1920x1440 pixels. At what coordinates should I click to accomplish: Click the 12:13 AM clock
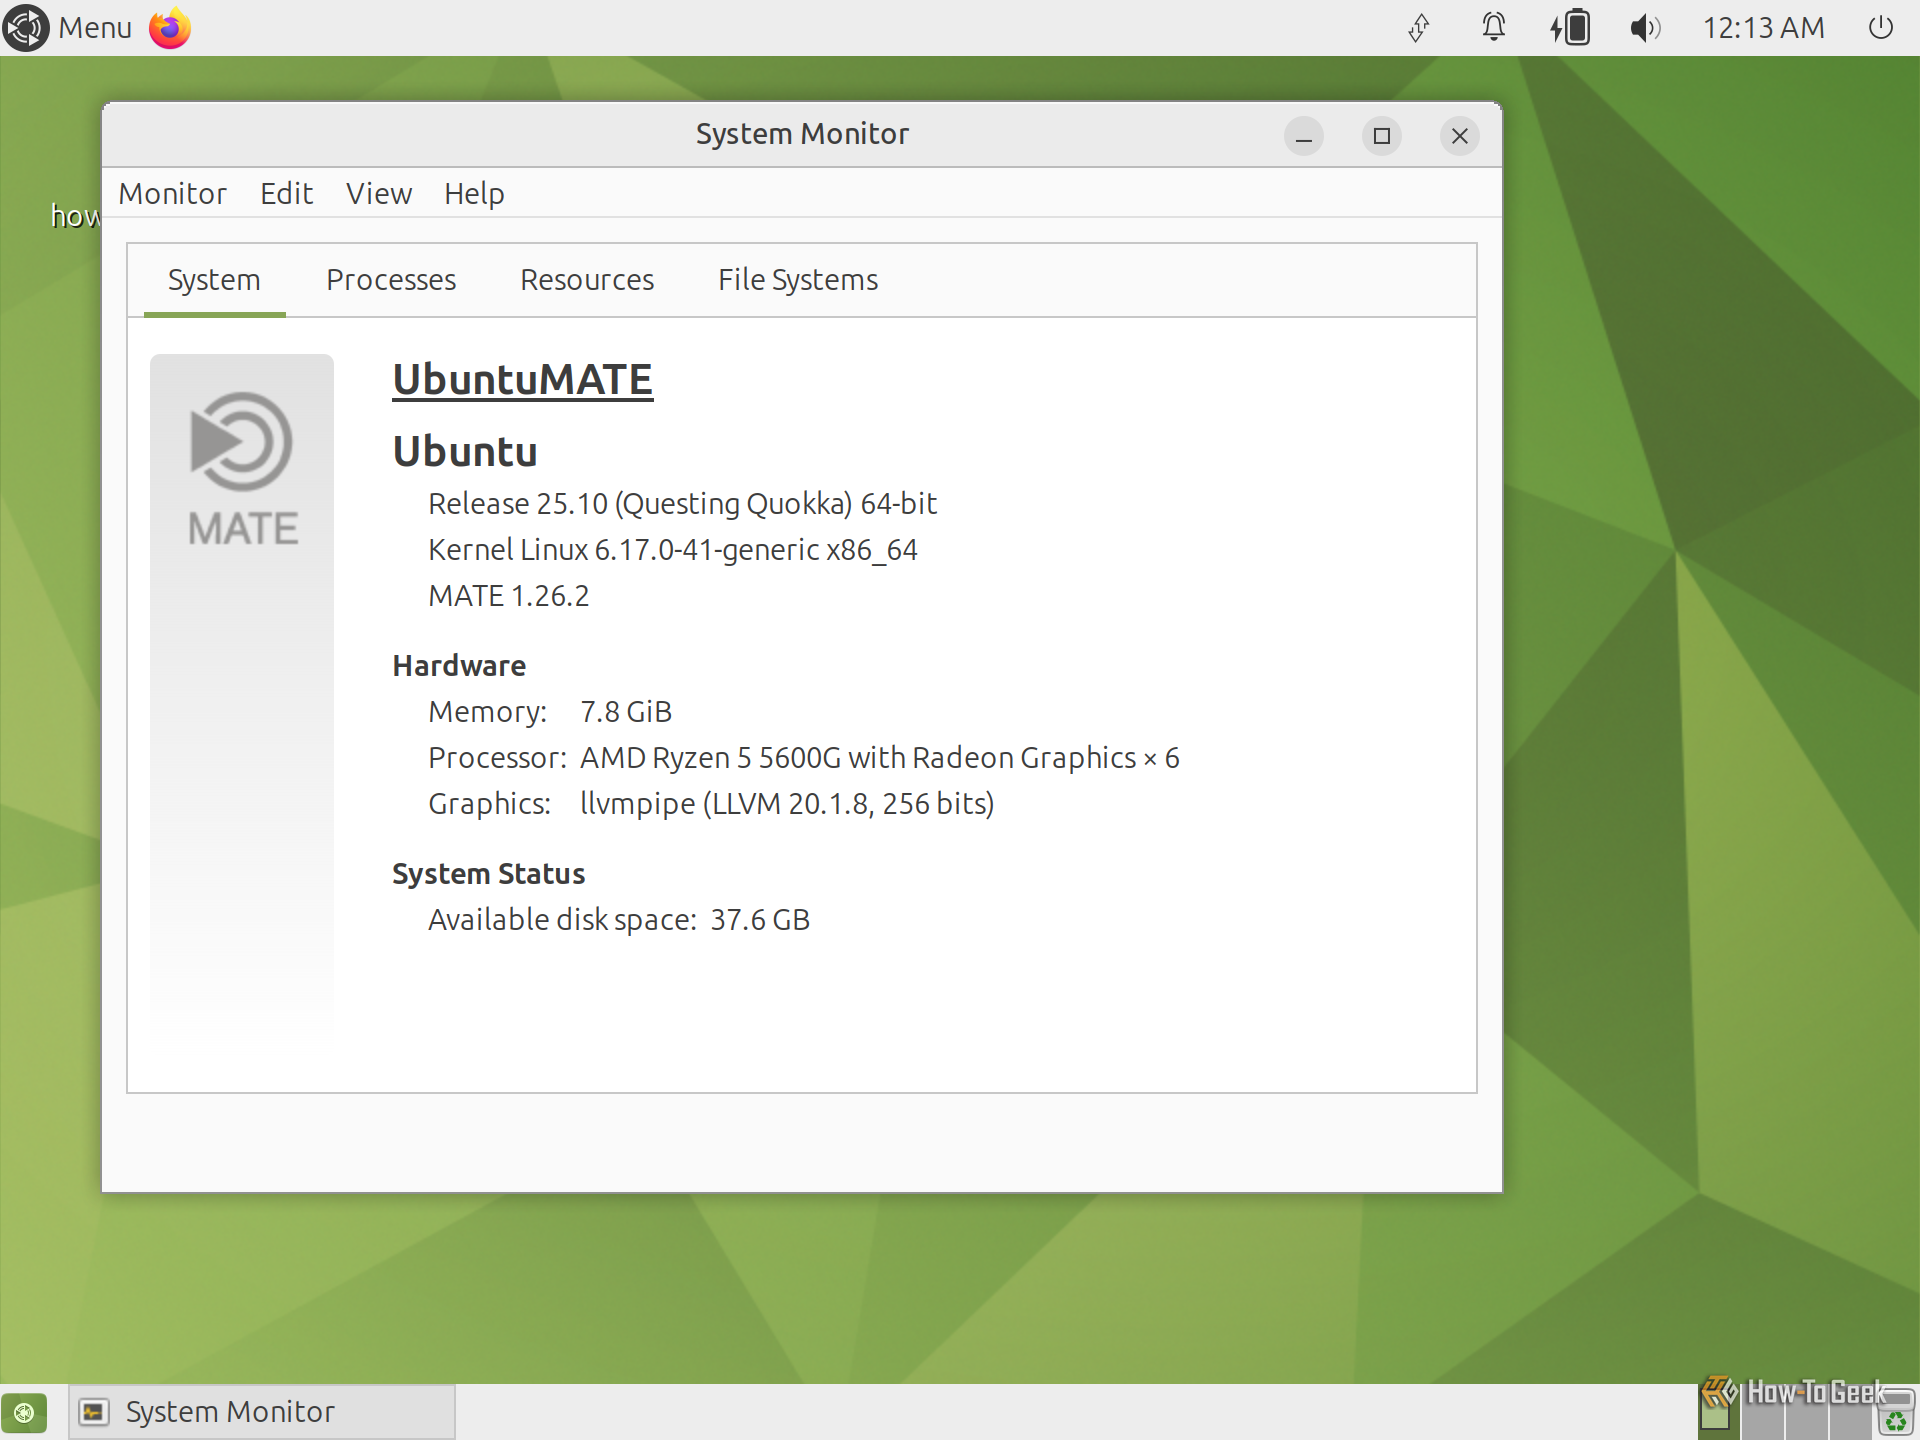pyautogui.click(x=1763, y=27)
